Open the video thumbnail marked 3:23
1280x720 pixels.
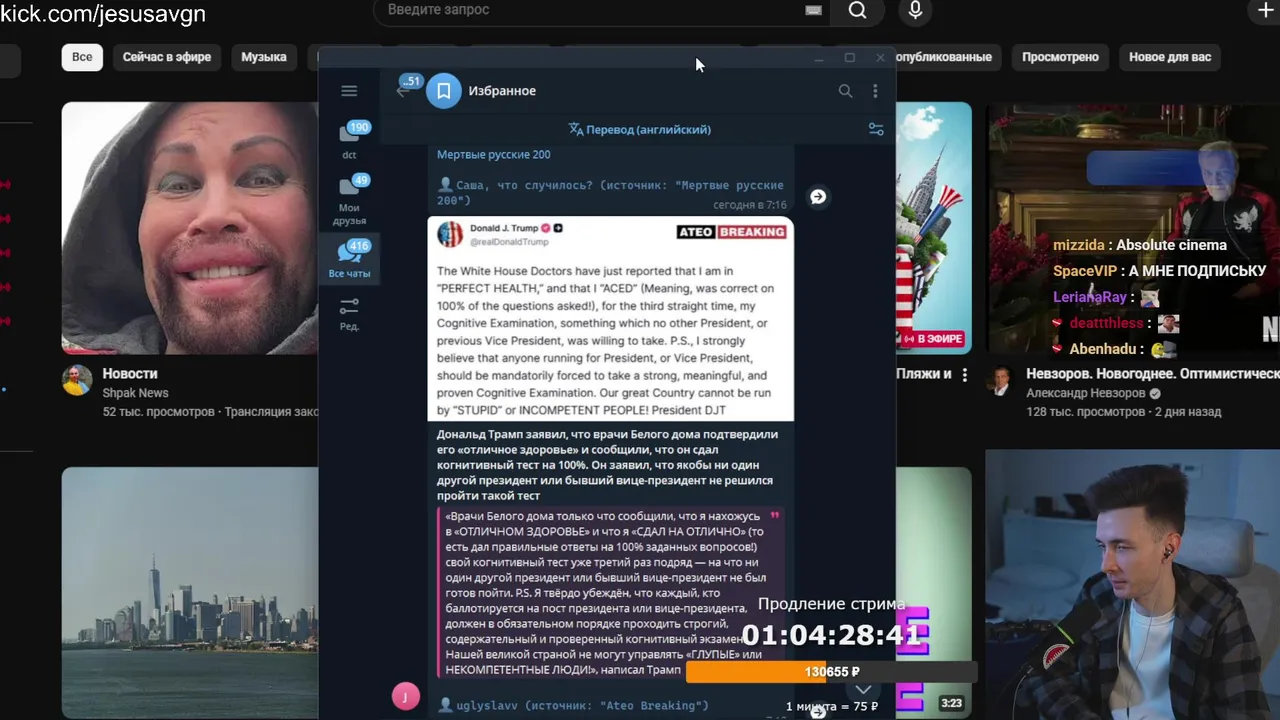934,592
